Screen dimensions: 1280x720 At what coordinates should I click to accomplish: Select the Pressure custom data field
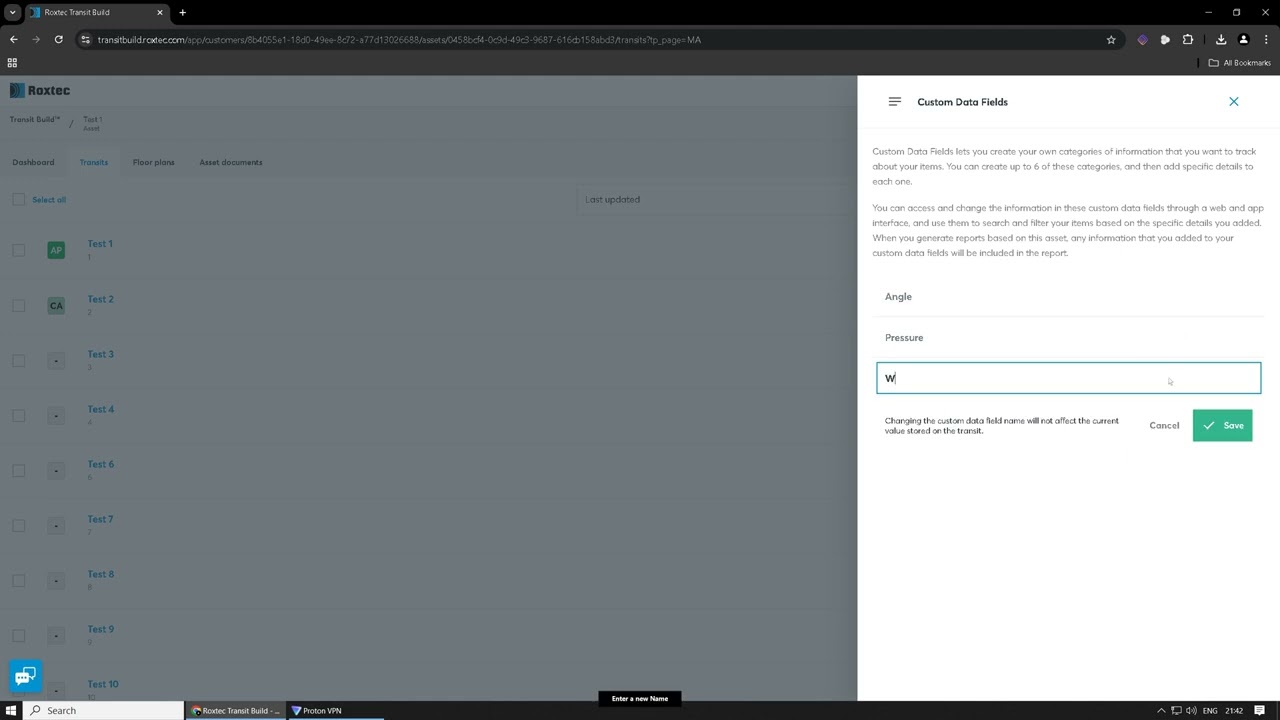pyautogui.click(x=1068, y=338)
